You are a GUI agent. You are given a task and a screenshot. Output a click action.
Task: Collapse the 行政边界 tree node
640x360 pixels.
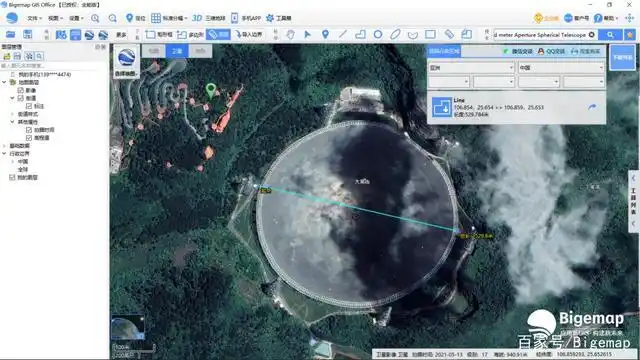[4, 153]
